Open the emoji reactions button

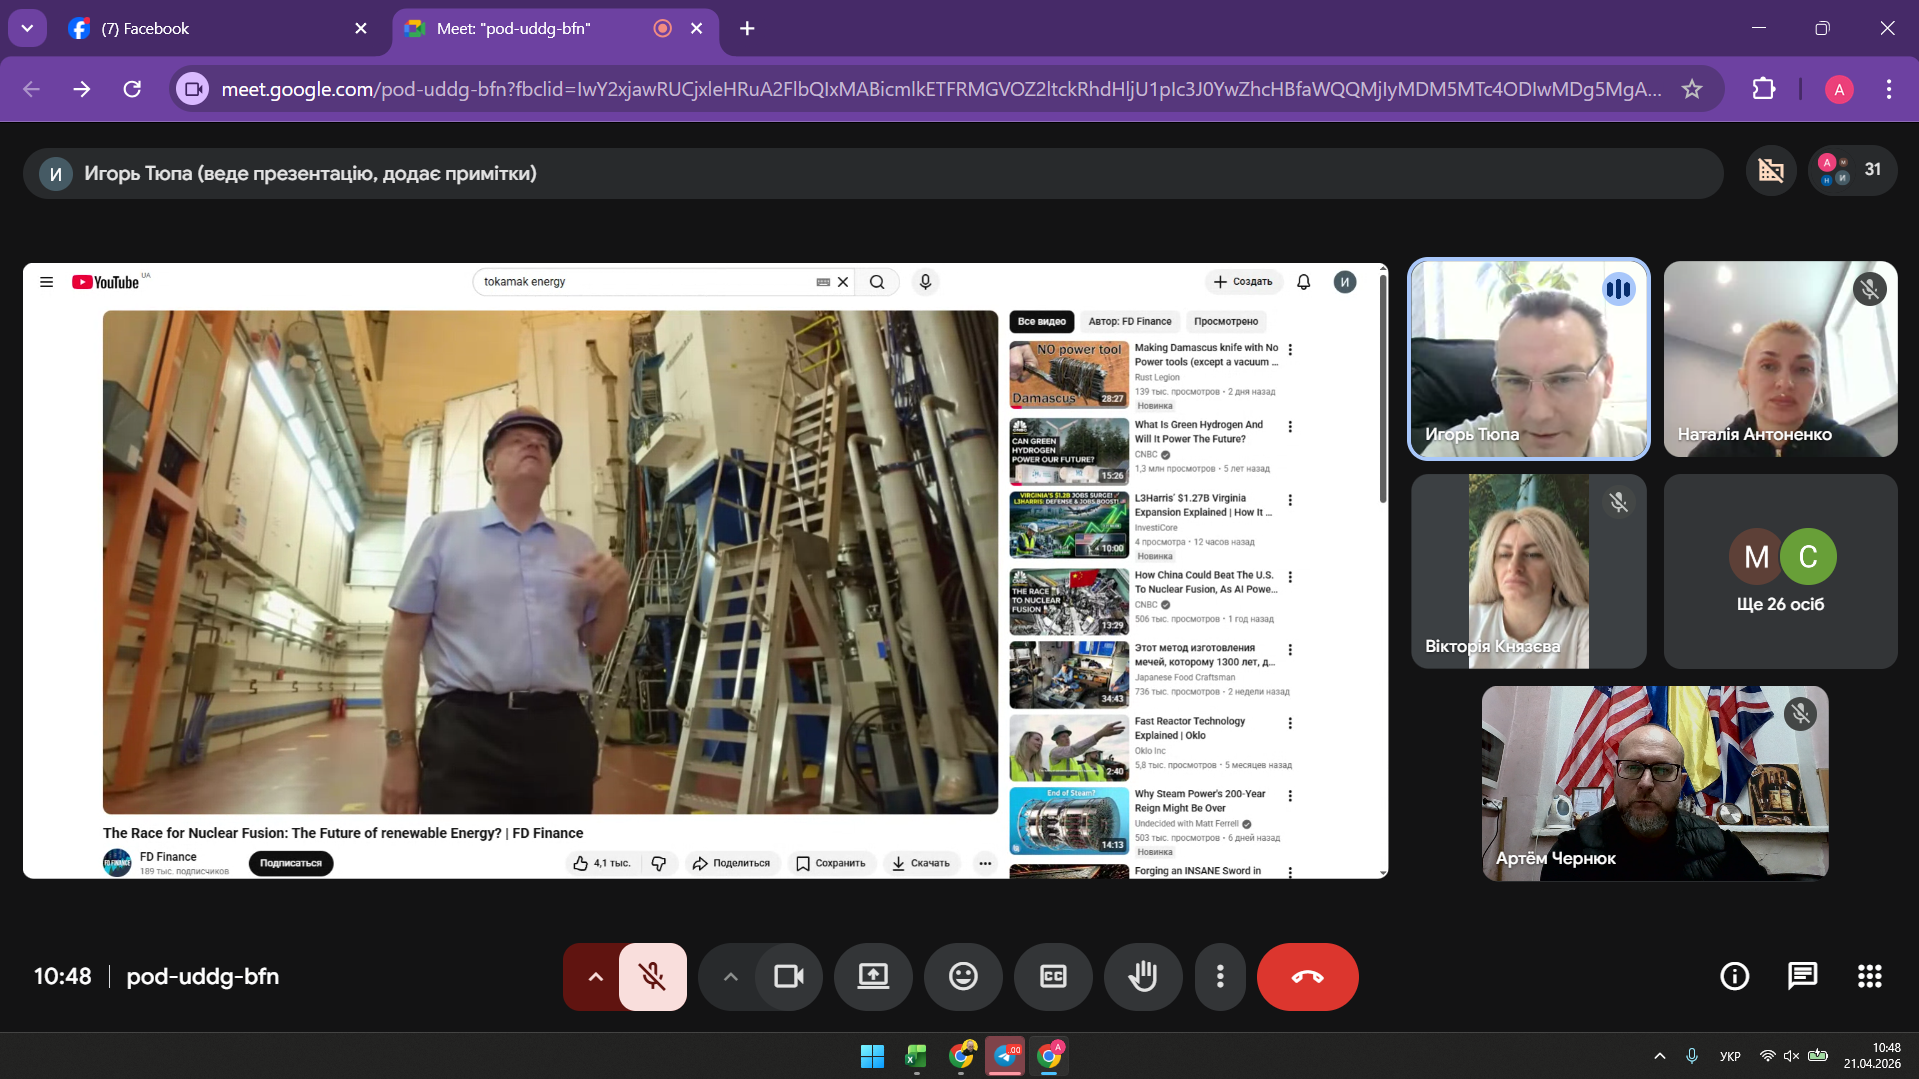pos(963,976)
